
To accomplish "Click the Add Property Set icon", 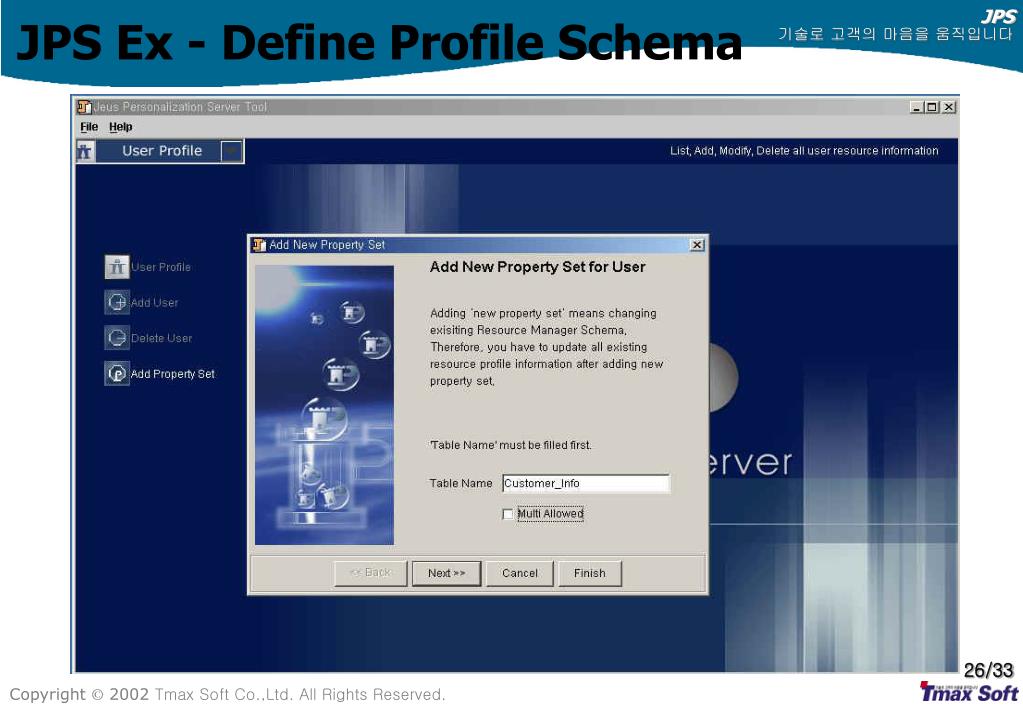I will click(117, 373).
